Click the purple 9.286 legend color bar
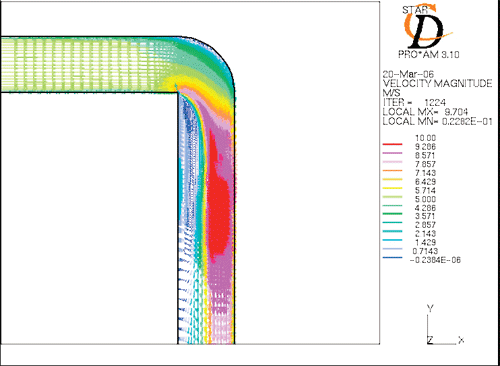500x366 pixels. (x=392, y=153)
